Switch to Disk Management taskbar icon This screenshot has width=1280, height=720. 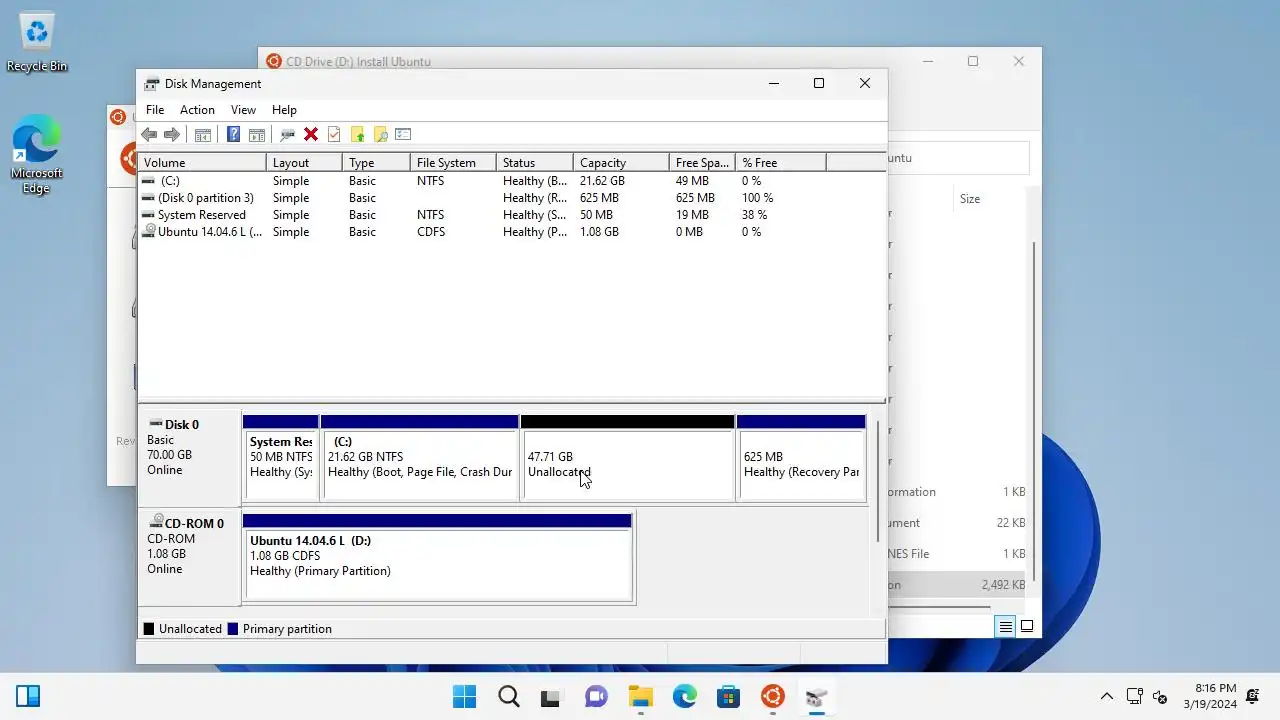(816, 696)
